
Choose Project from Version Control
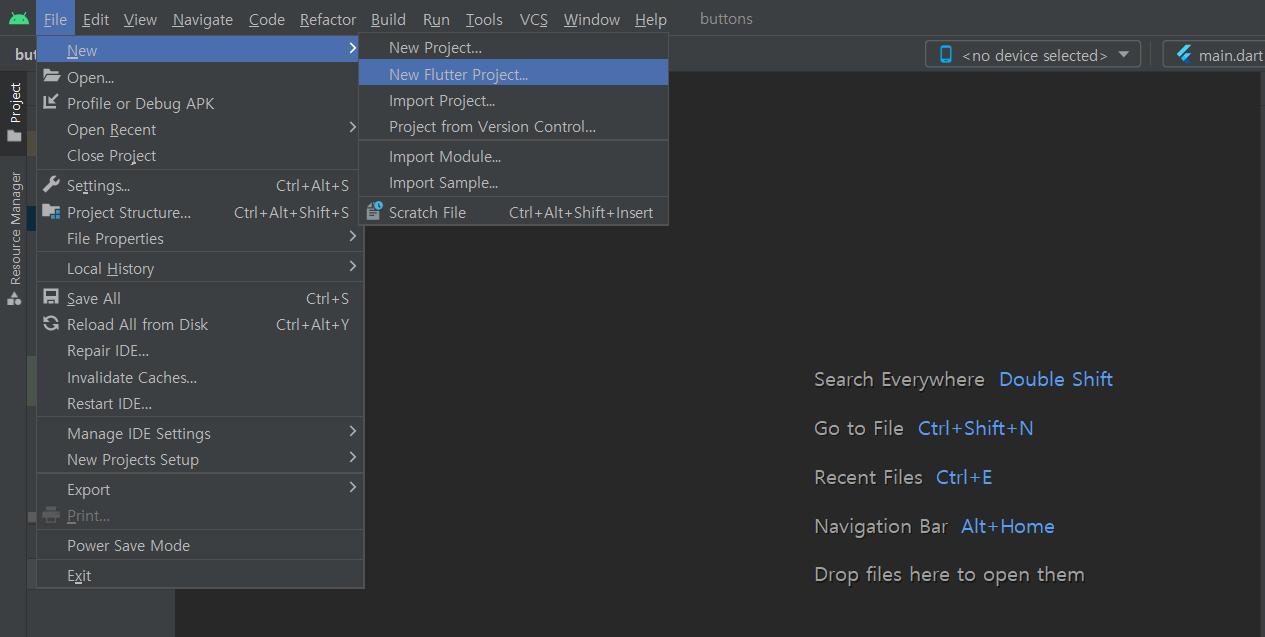pos(514,126)
